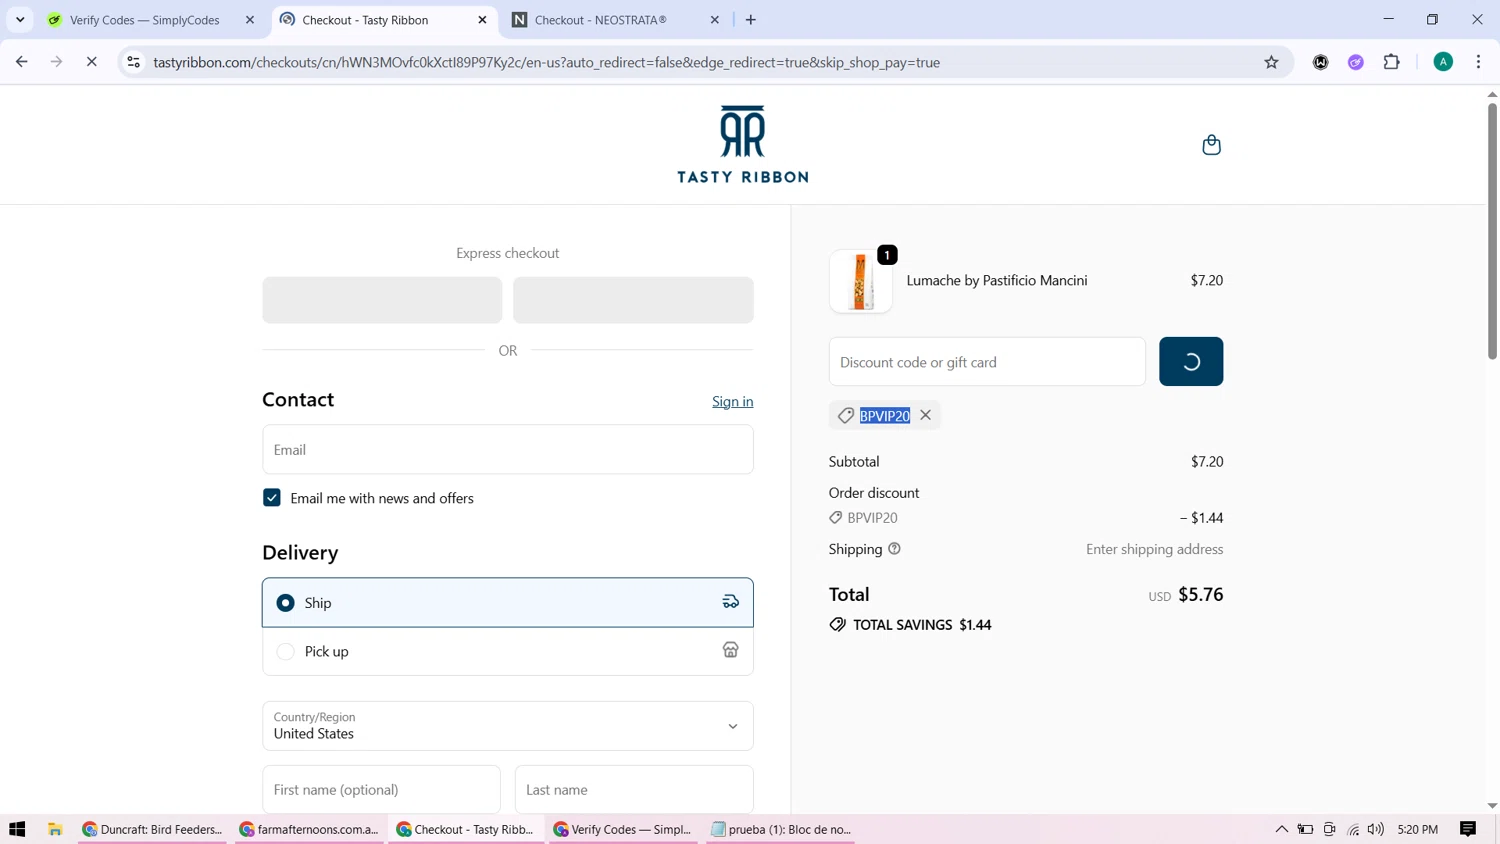The image size is (1500, 844).
Task: Expand the Country/Region dropdown
Action: coord(508,726)
